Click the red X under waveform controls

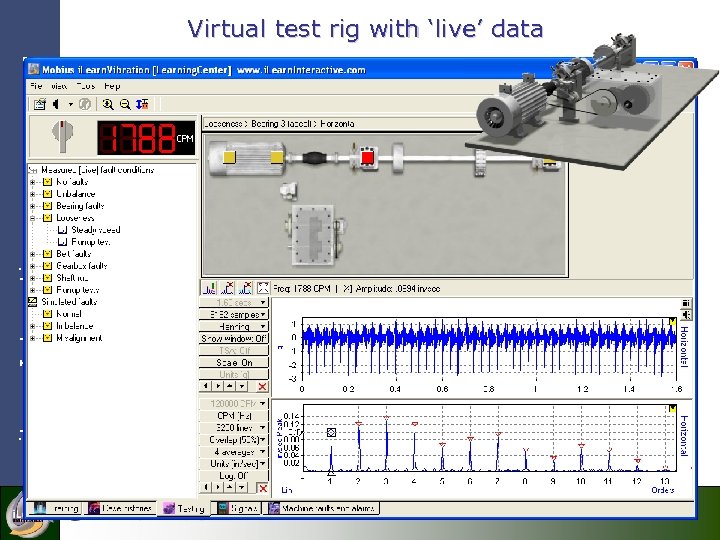(x=262, y=387)
